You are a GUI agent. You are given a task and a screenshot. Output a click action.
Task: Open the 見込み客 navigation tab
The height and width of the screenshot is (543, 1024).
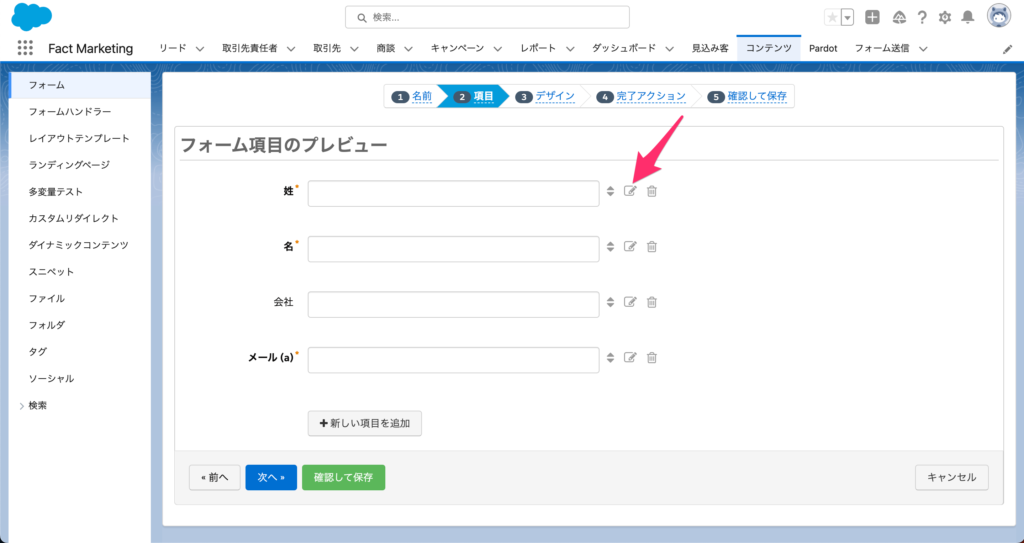tap(710, 48)
